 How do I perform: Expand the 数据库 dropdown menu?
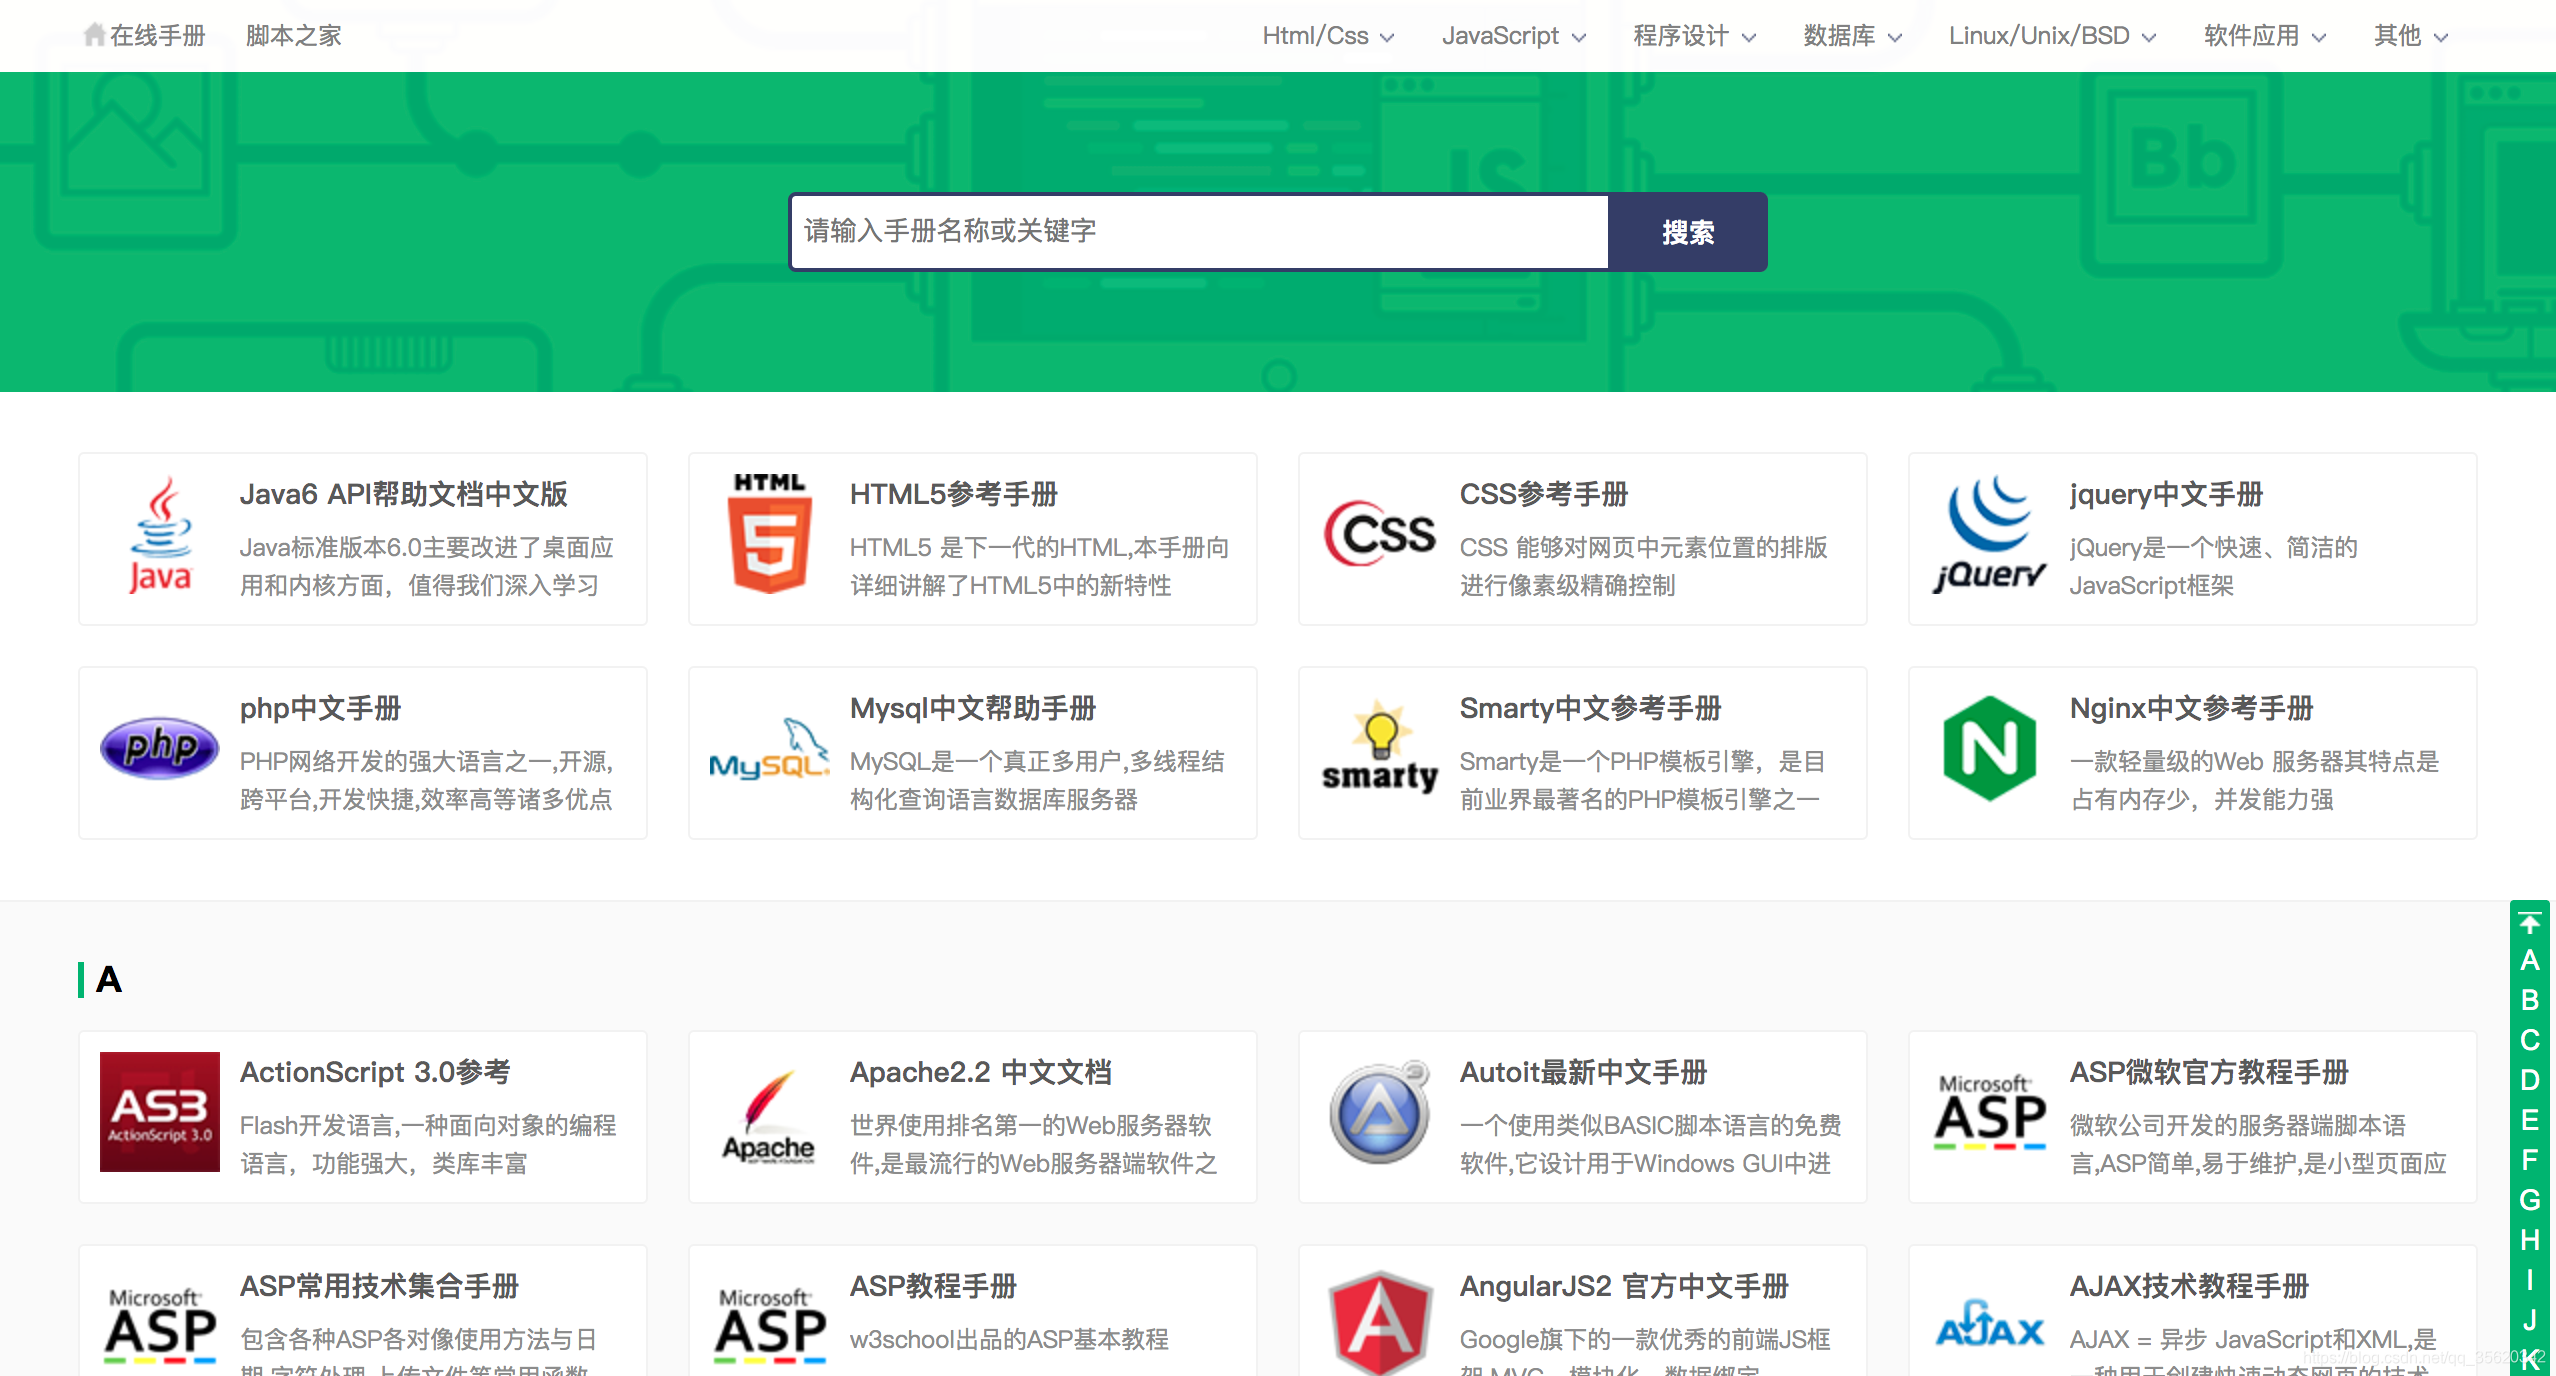1852,36
